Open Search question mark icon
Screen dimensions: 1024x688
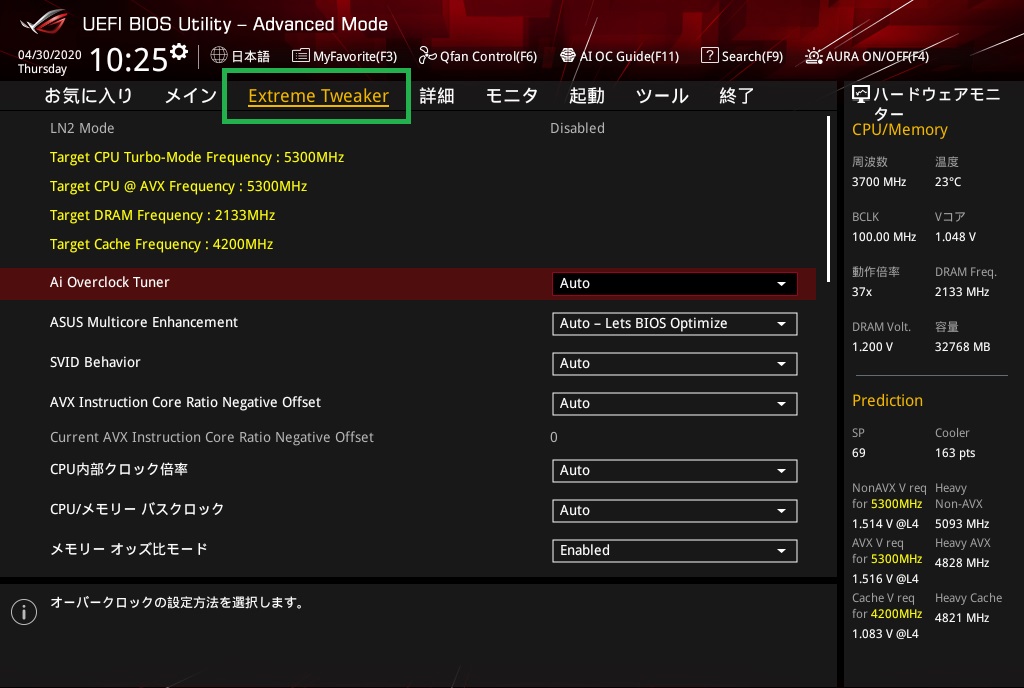pyautogui.click(x=709, y=55)
